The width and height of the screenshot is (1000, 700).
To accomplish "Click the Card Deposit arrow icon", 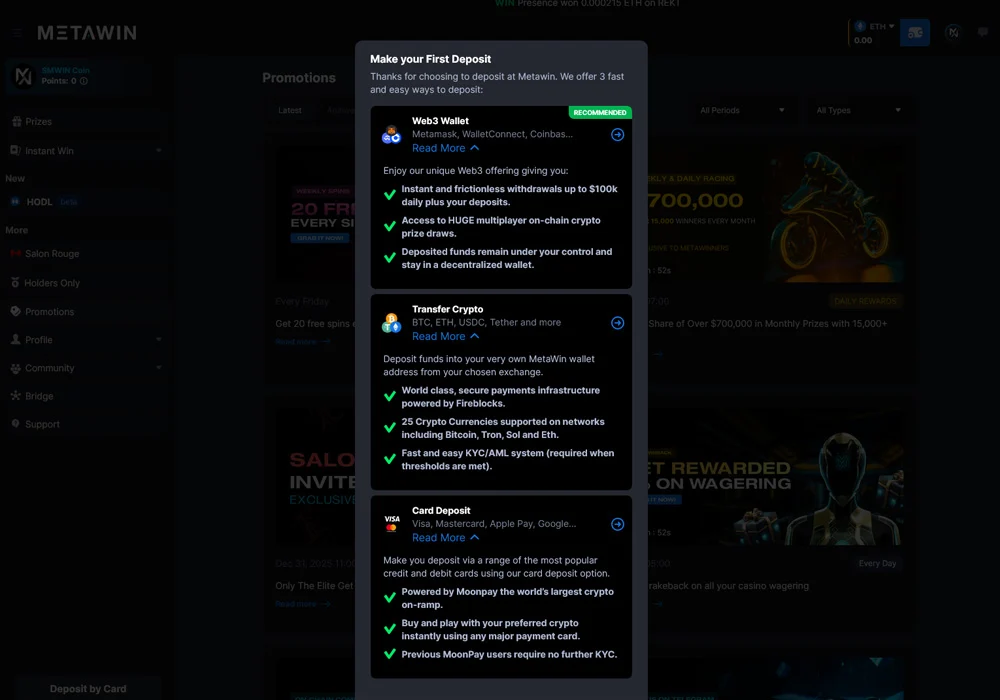I will pyautogui.click(x=617, y=524).
